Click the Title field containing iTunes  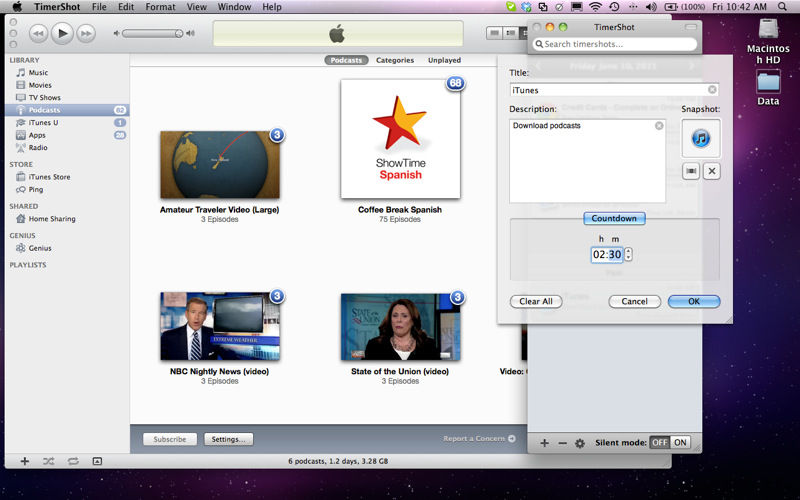coord(614,90)
